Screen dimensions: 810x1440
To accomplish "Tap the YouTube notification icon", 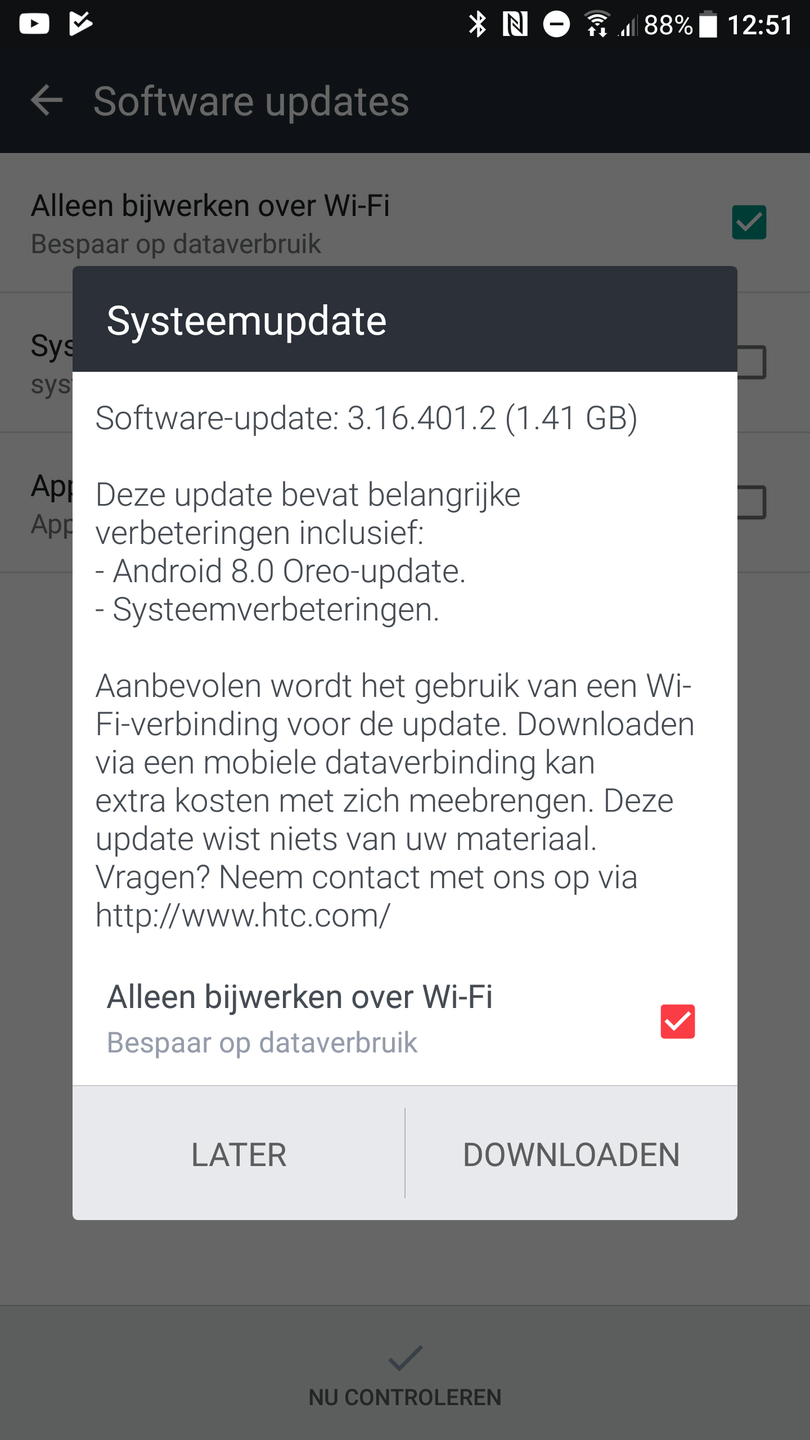I will click(34, 24).
